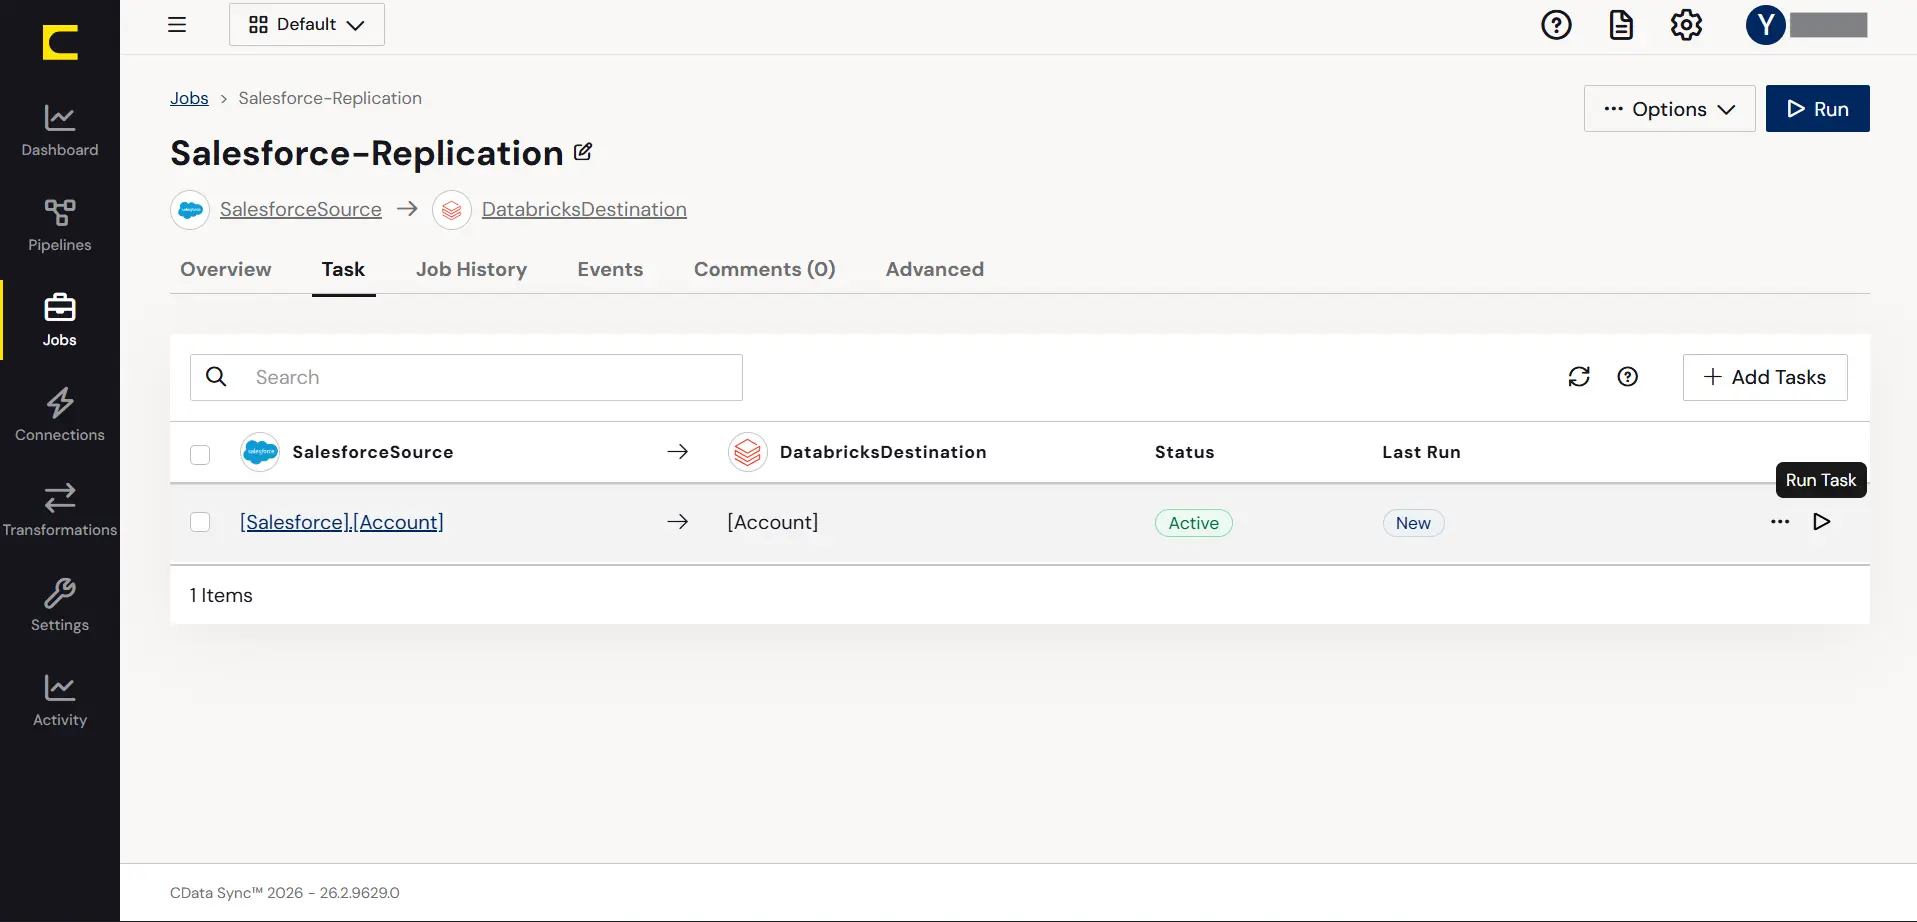
Task: Click the Status column header
Action: 1184,452
